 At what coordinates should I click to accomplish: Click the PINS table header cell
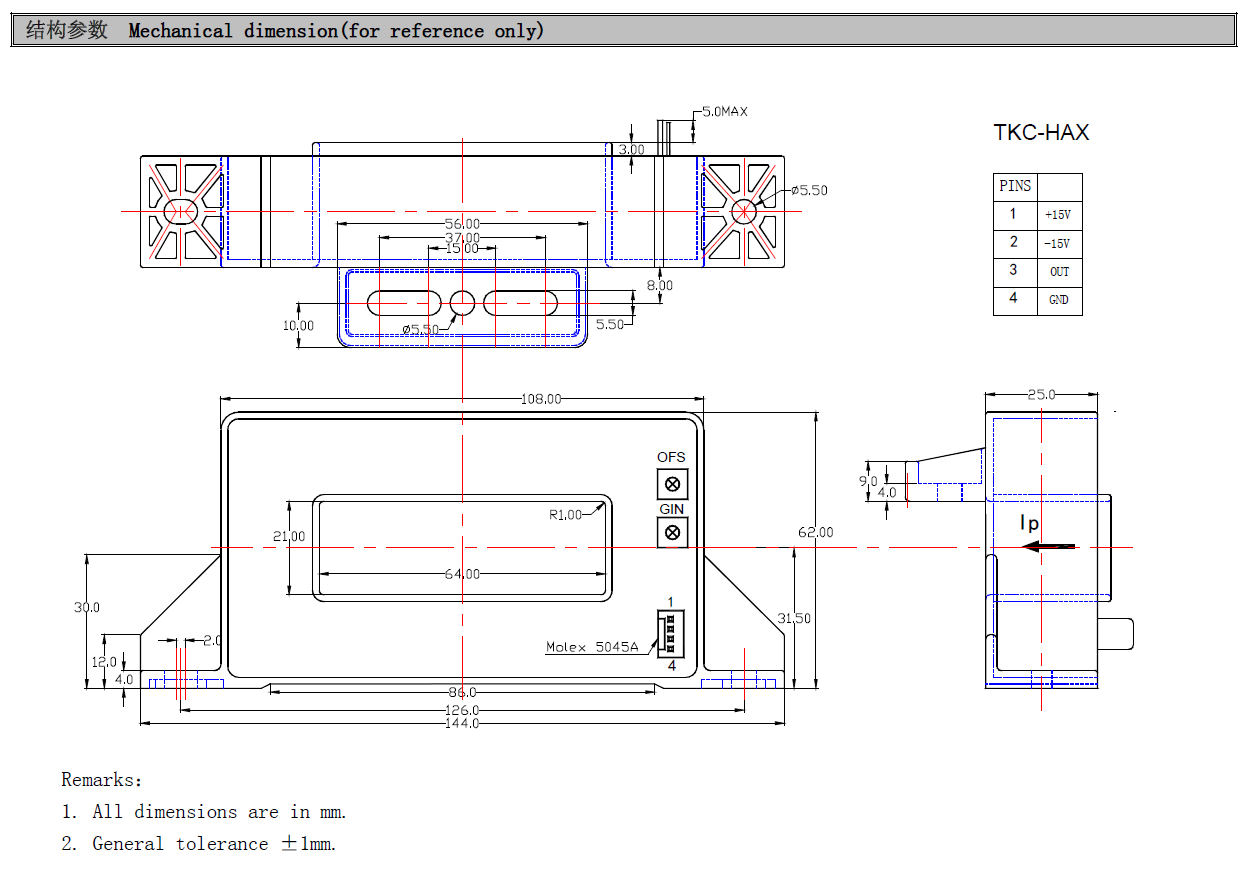click(x=1015, y=187)
